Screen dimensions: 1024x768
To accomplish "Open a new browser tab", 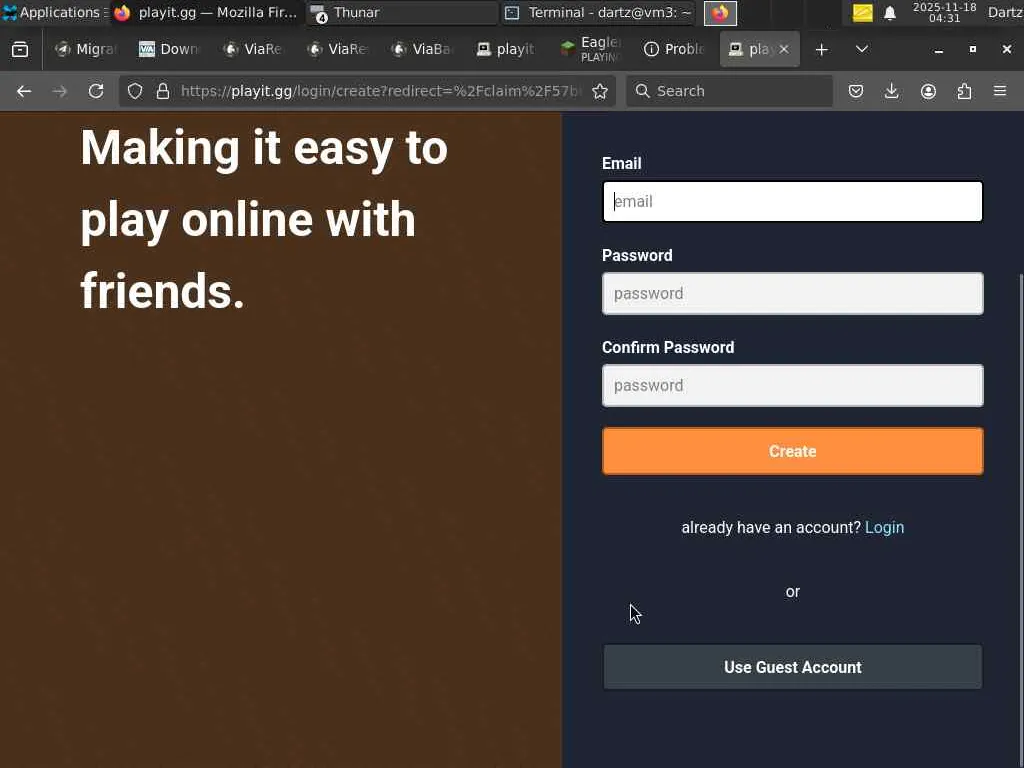I will tap(822, 50).
